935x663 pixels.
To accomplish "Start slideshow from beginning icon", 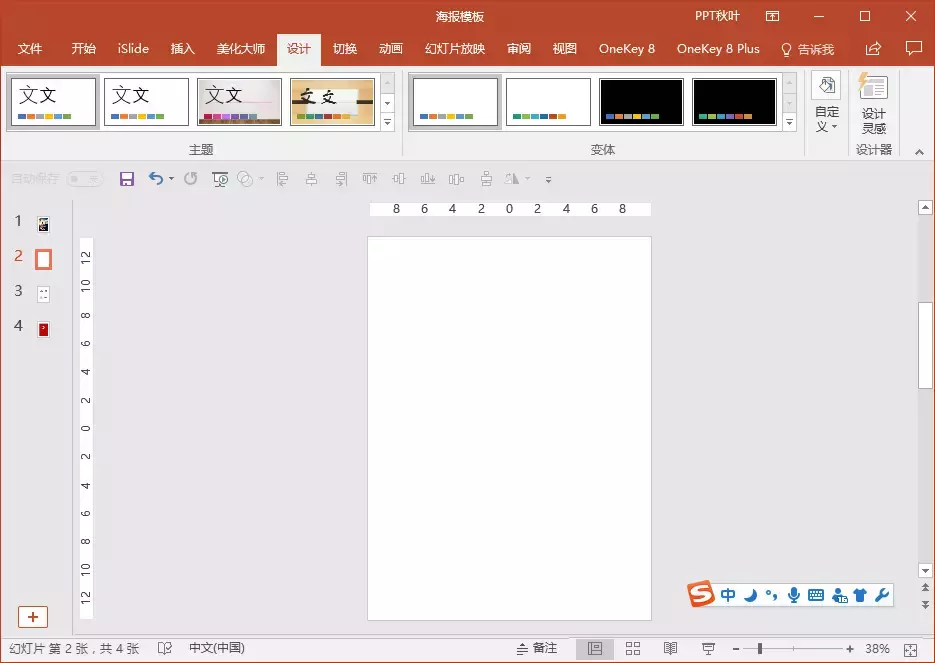I will pyautogui.click(x=220, y=179).
